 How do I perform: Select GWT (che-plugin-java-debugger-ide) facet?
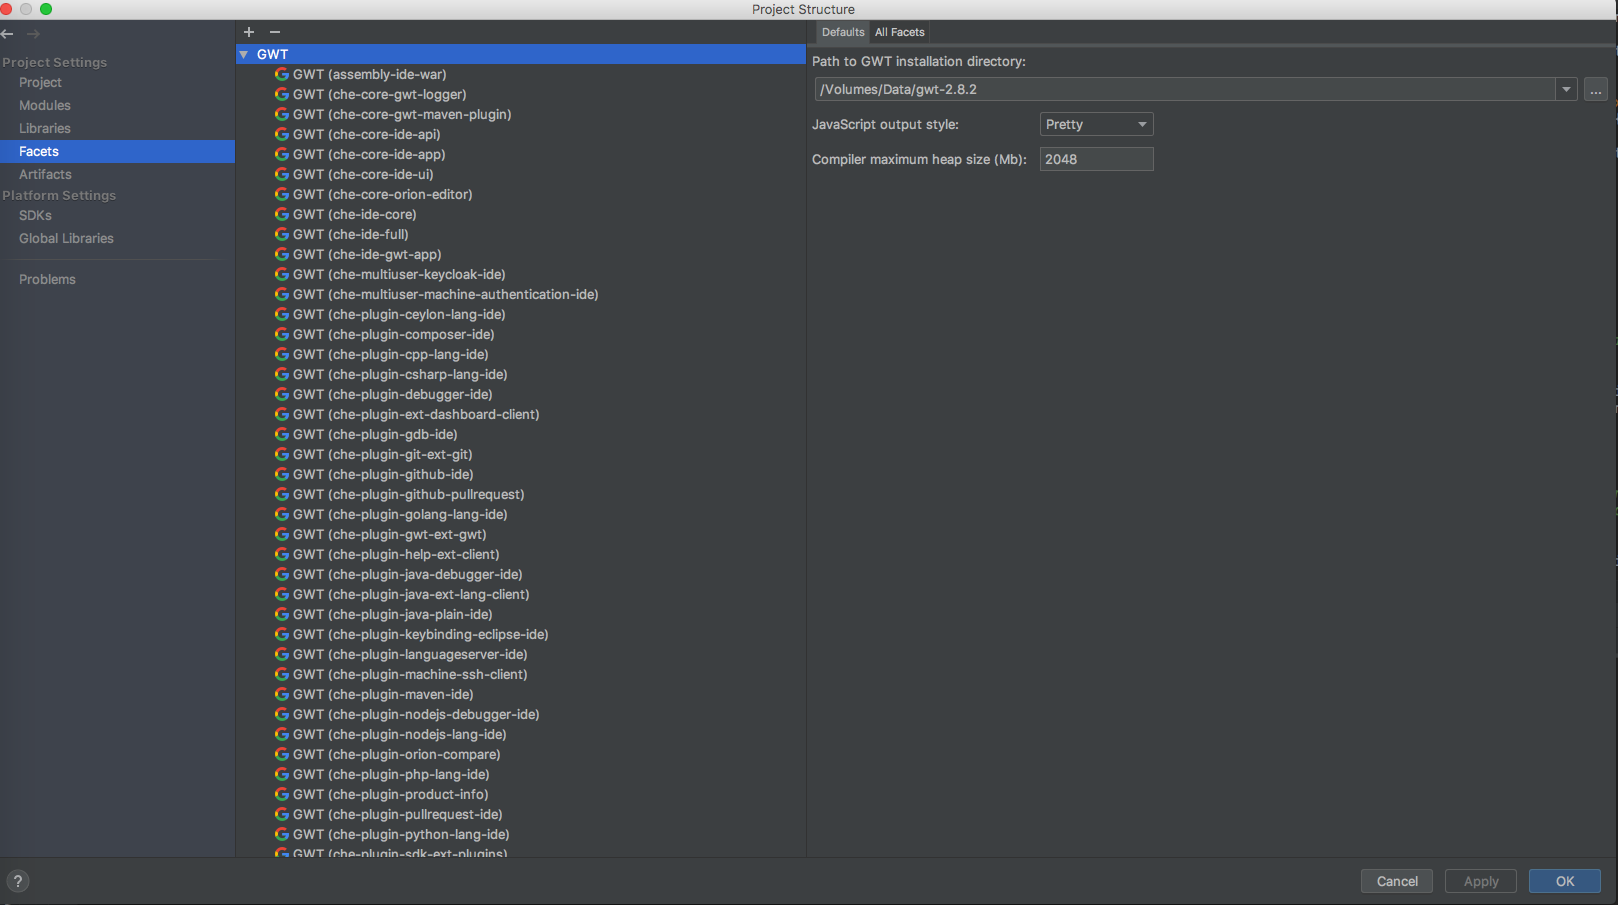(x=408, y=574)
